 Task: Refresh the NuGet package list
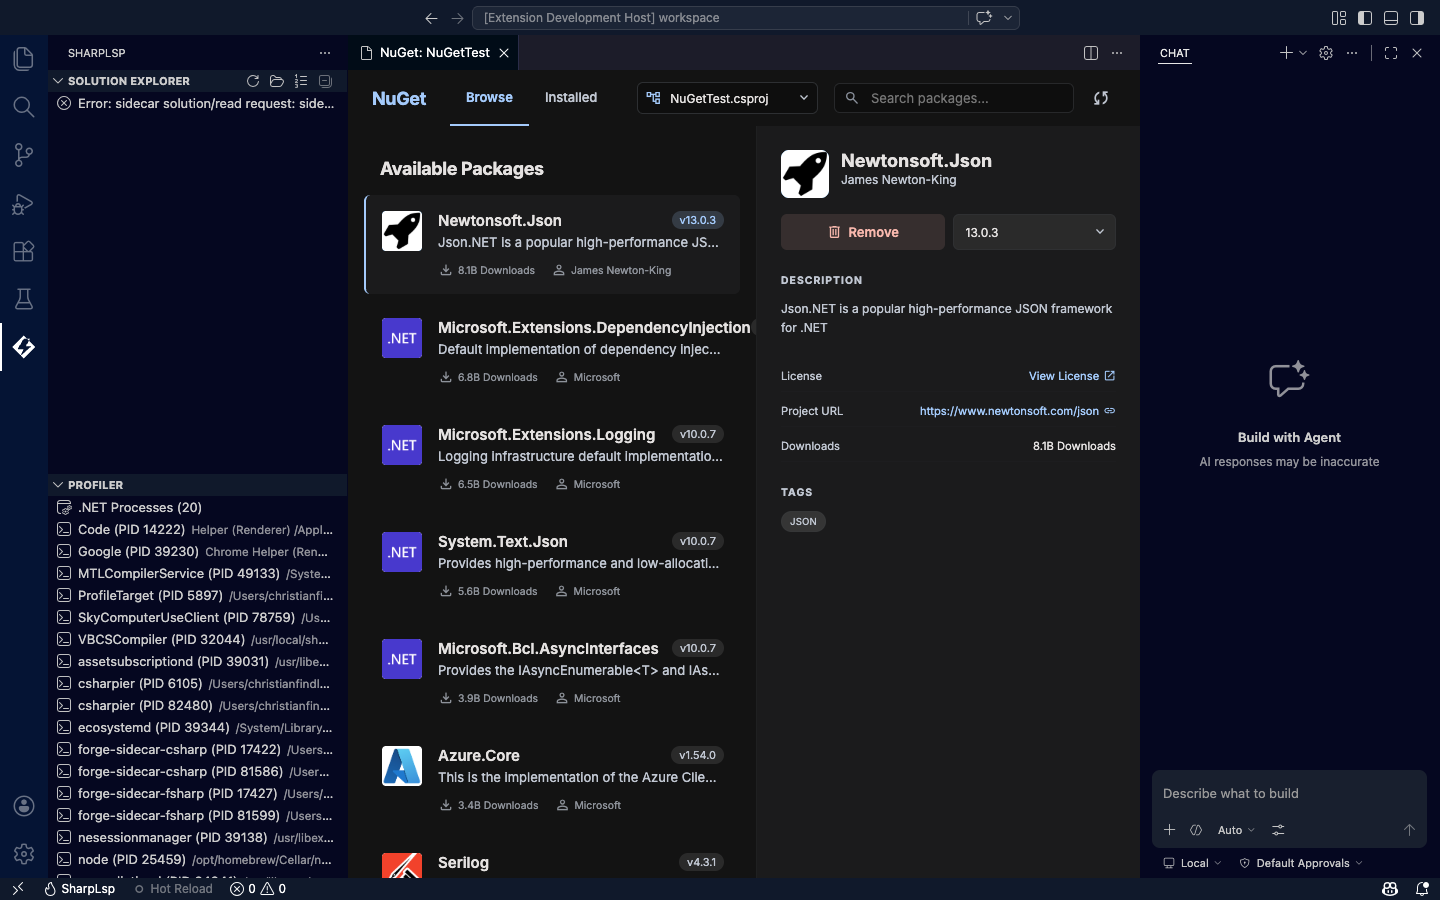point(1101,98)
